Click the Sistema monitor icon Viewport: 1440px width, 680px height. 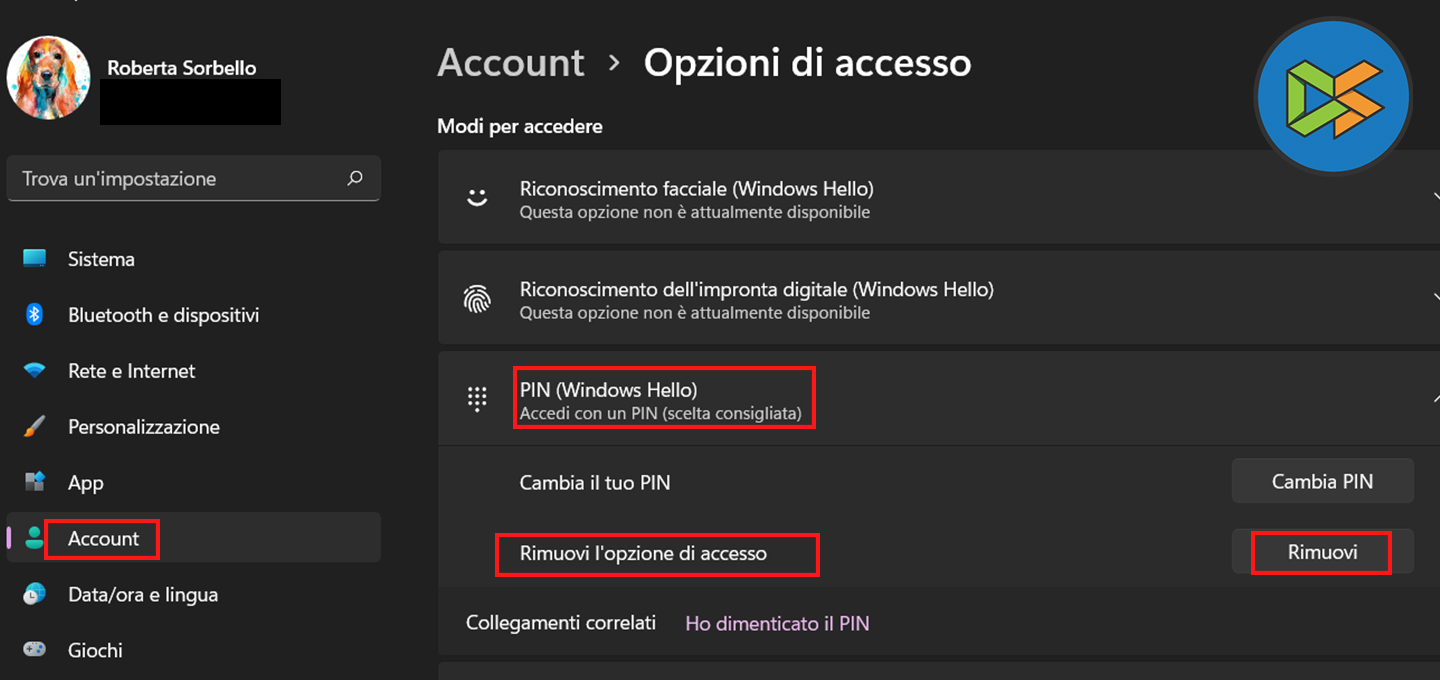tap(35, 259)
